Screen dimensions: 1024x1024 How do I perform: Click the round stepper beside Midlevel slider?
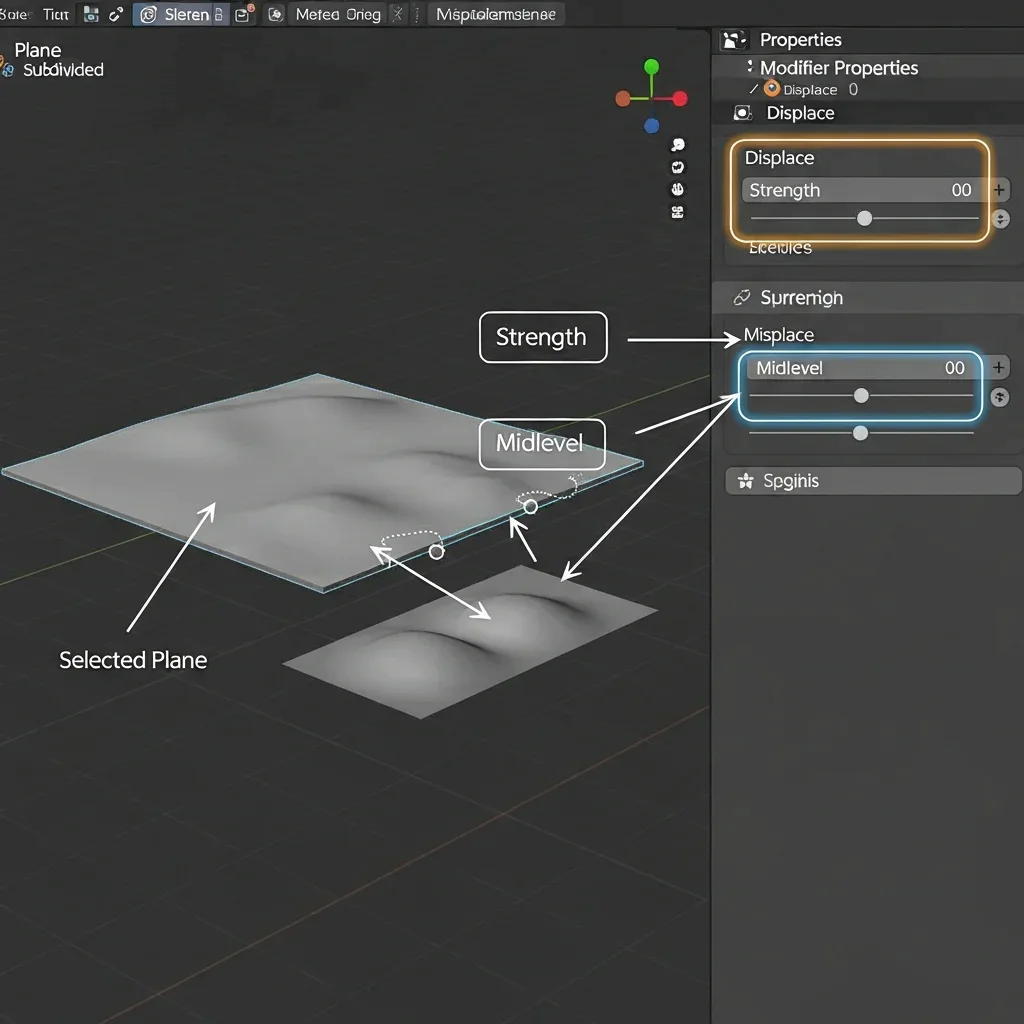[x=999, y=397]
